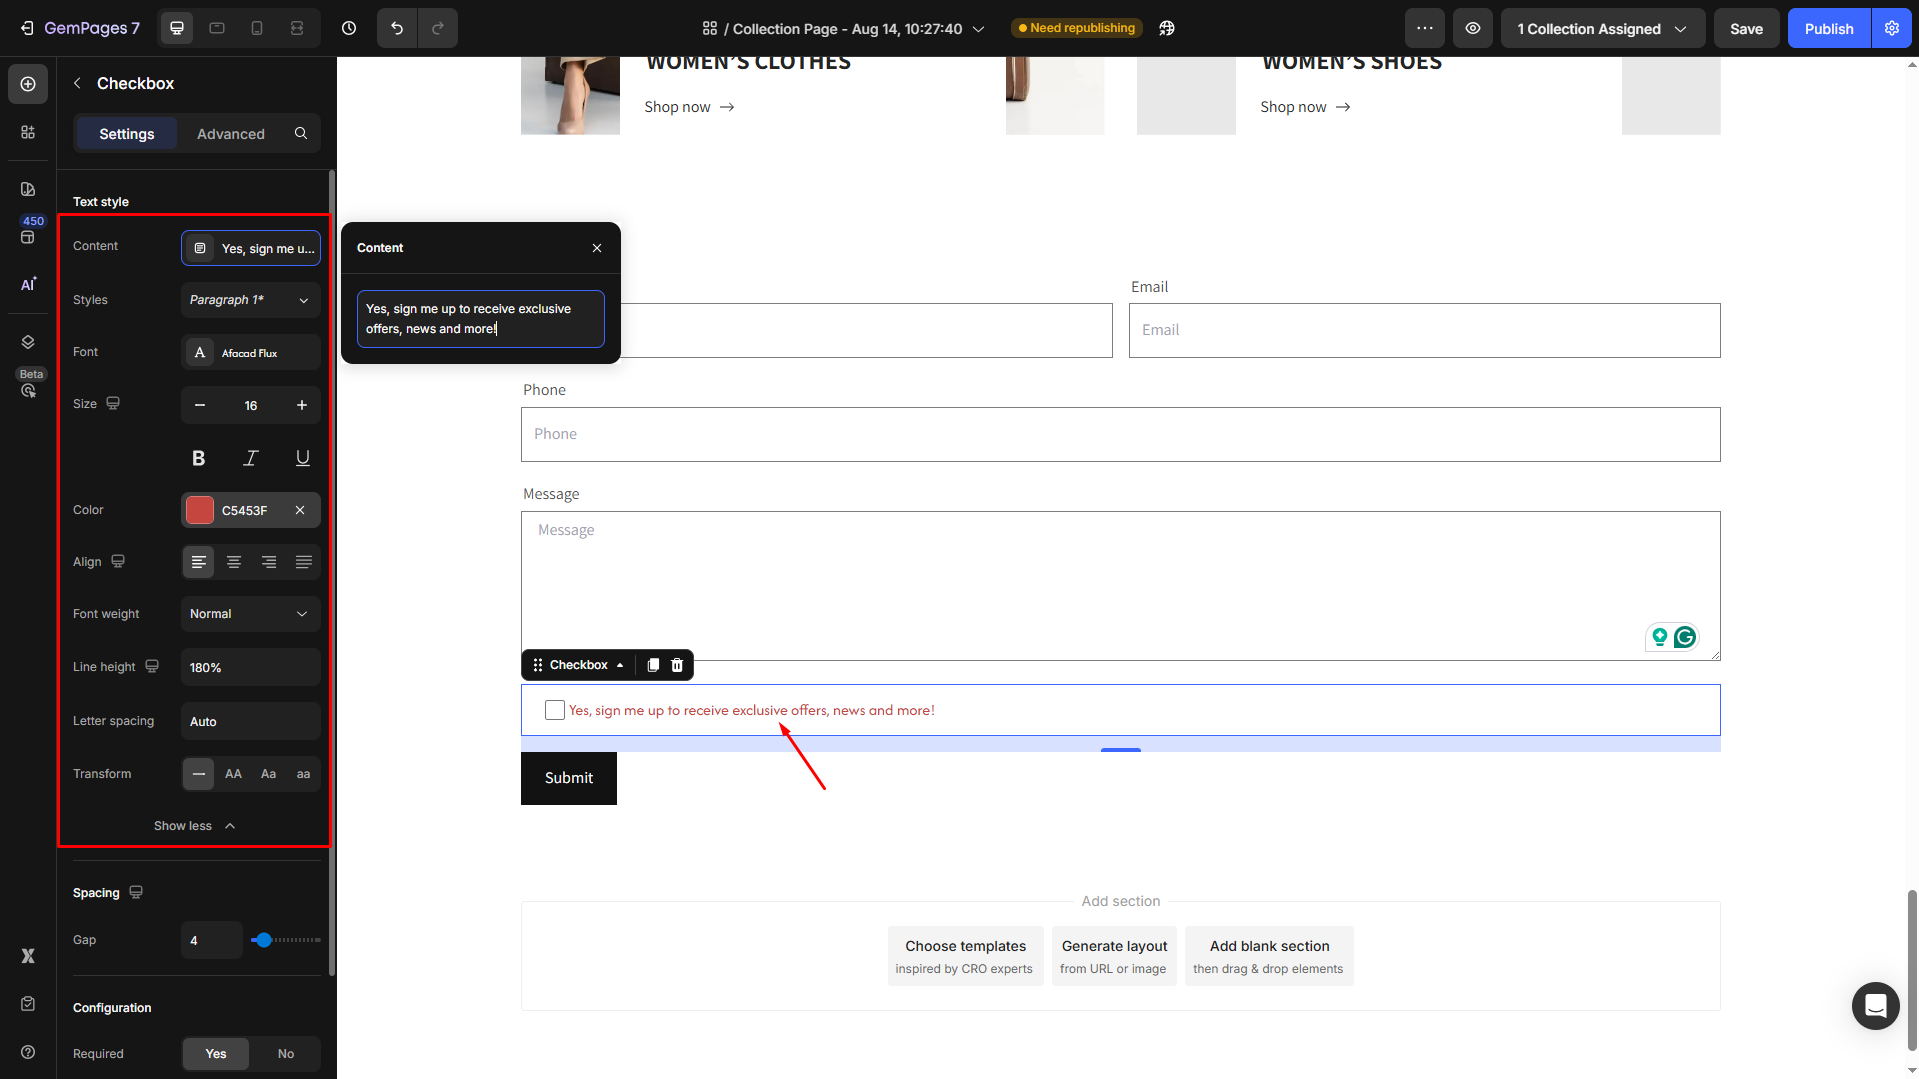Apply italic text formatting
This screenshot has height=1079, width=1919.
[x=250, y=458]
